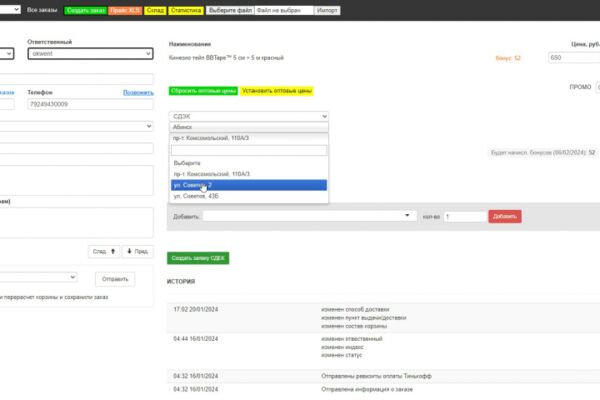Open the Все заказы orders list
This screenshot has height=400, width=600.
tap(42, 10)
